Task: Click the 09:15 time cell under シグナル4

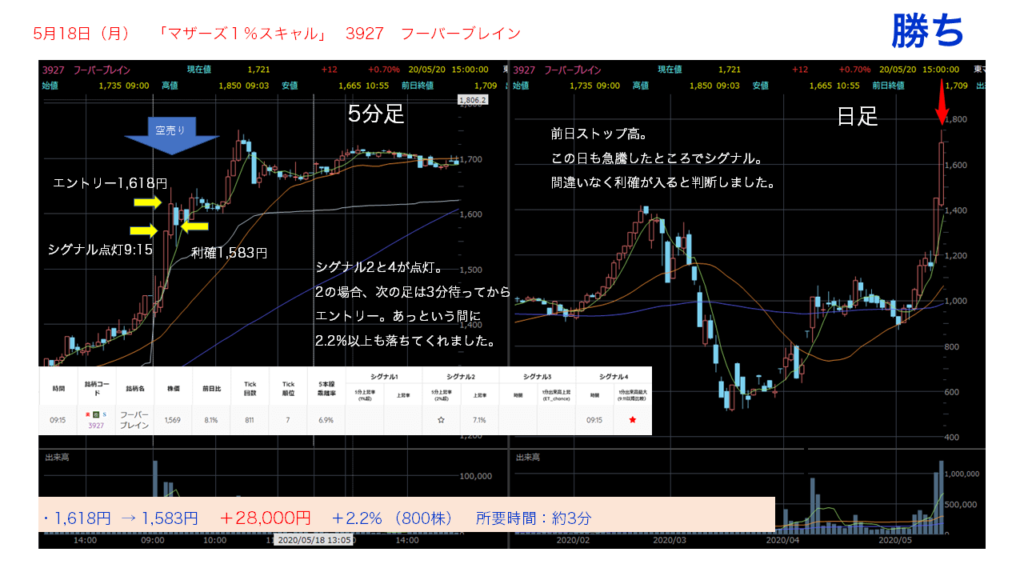Action: click(x=594, y=420)
